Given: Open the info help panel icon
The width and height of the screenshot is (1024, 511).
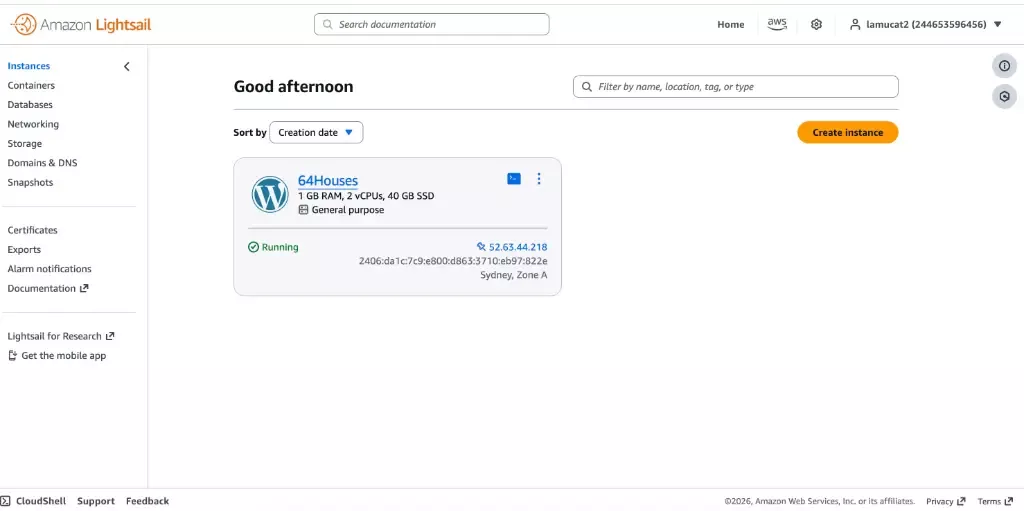Looking at the screenshot, I should [x=1004, y=66].
